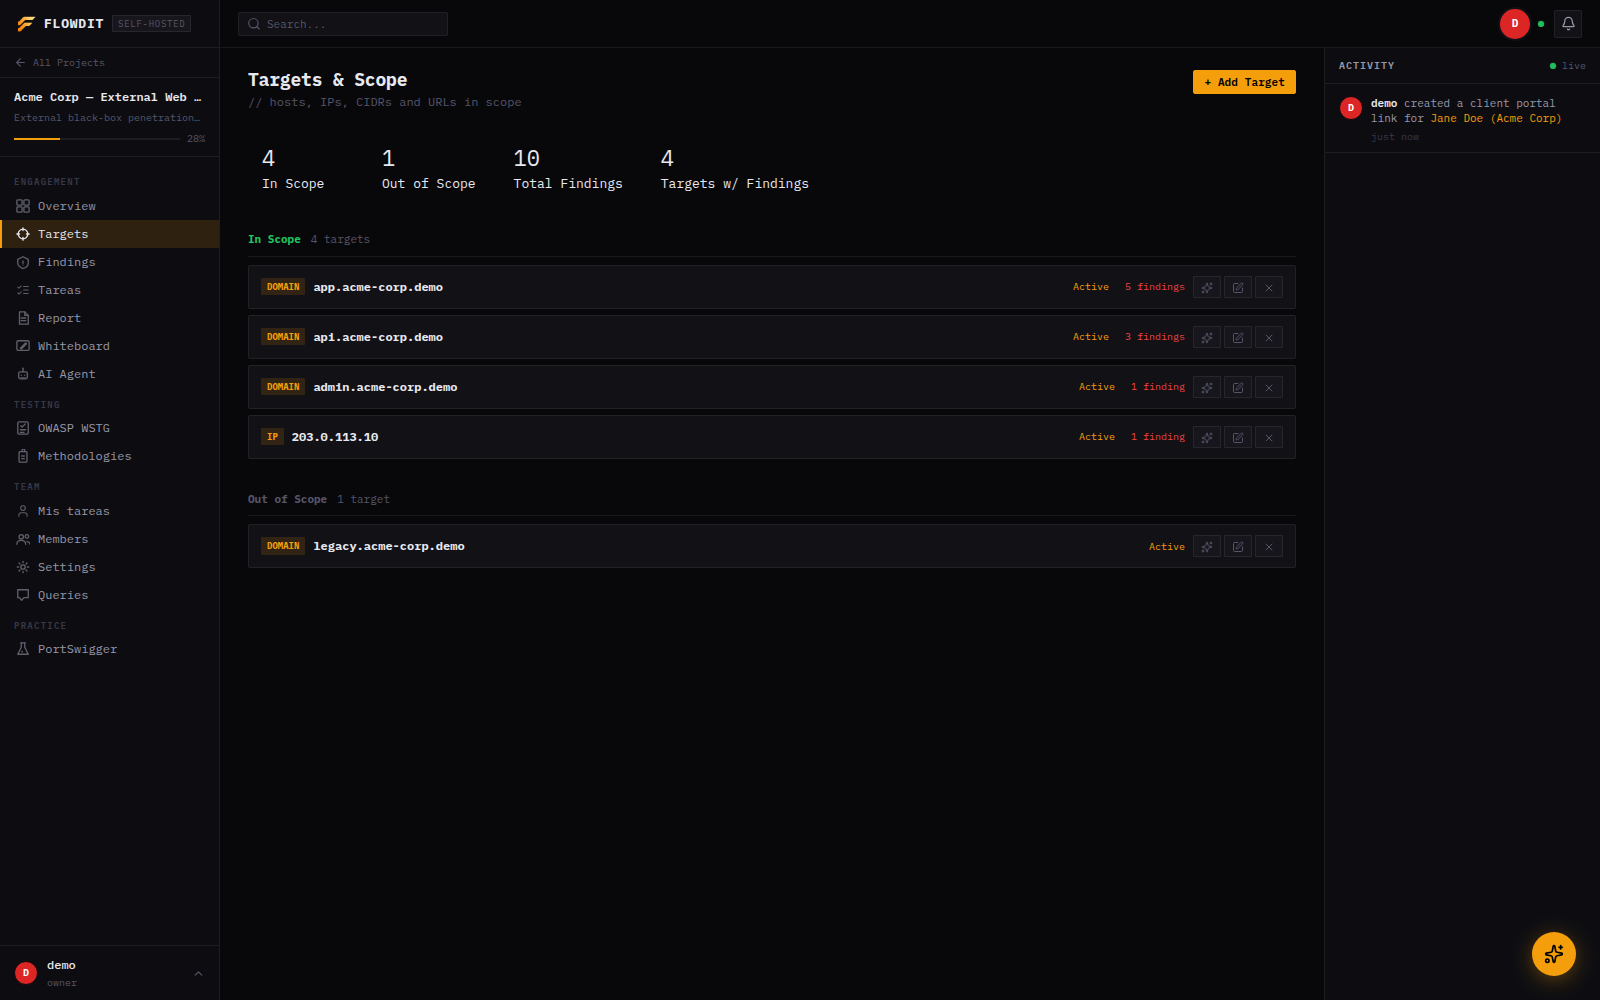Click the Flowdit logo

click(x=60, y=24)
